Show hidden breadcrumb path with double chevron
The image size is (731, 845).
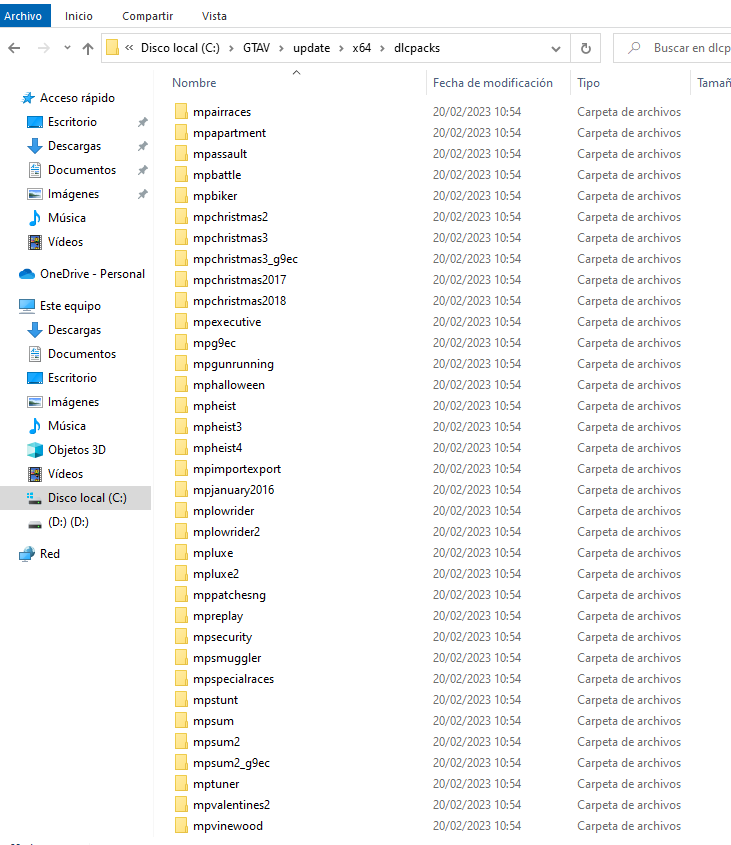click(x=129, y=47)
